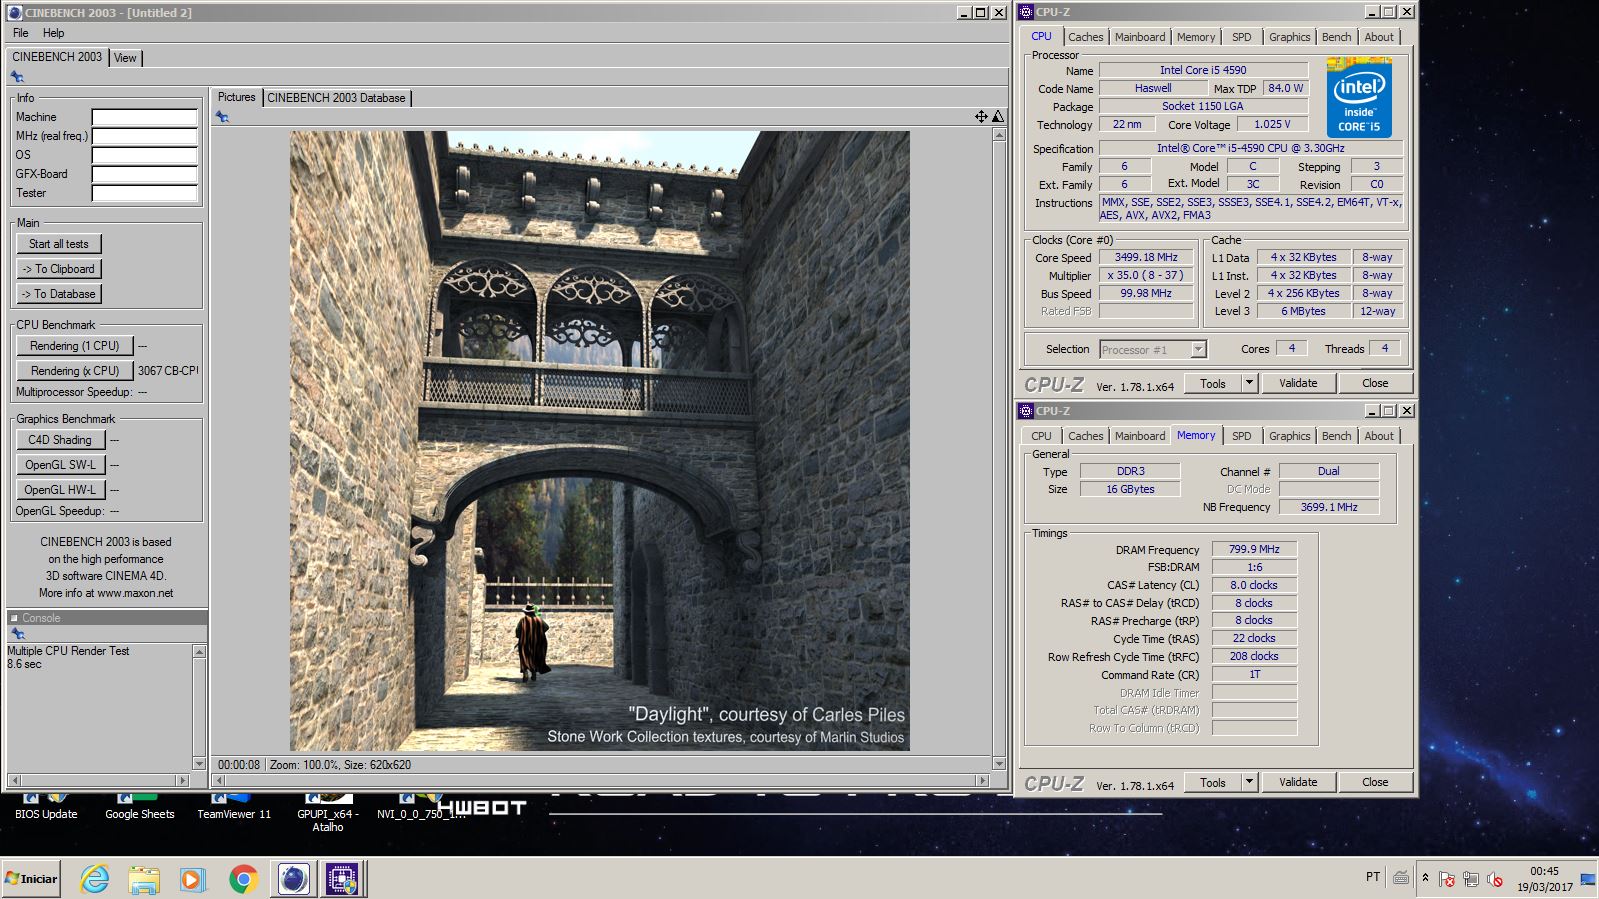The width and height of the screenshot is (1599, 899).
Task: Expand the Tools dropdown arrow in lower CPU-Z
Action: (x=1249, y=782)
